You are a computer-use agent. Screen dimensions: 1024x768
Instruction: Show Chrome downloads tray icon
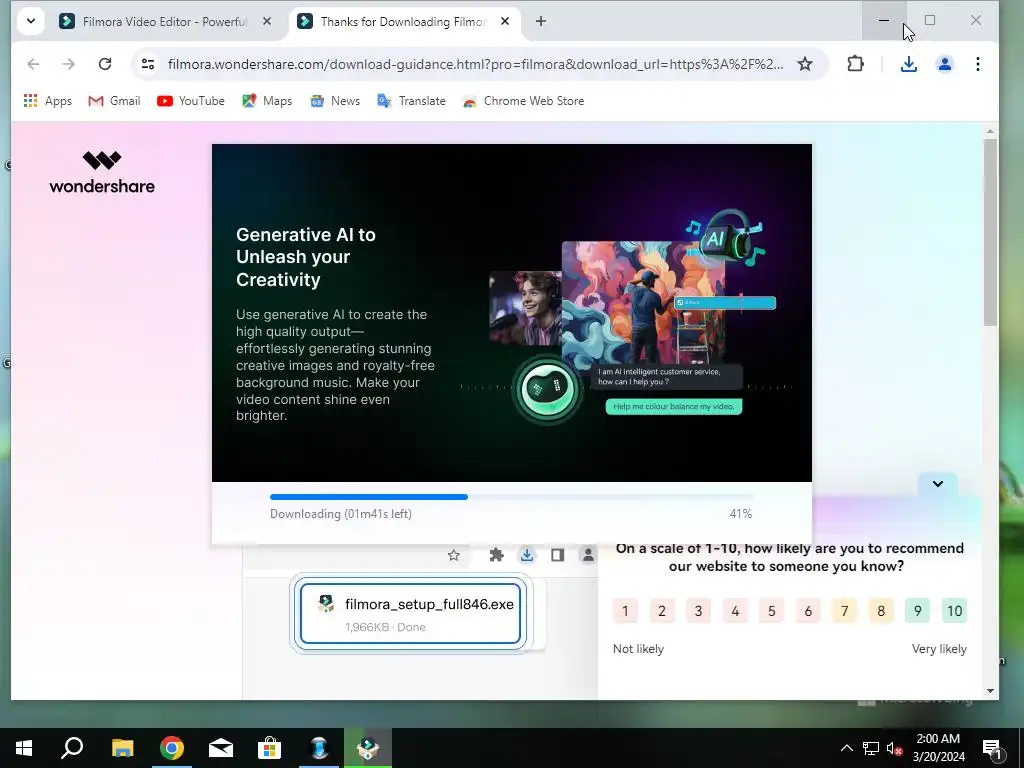click(x=908, y=64)
